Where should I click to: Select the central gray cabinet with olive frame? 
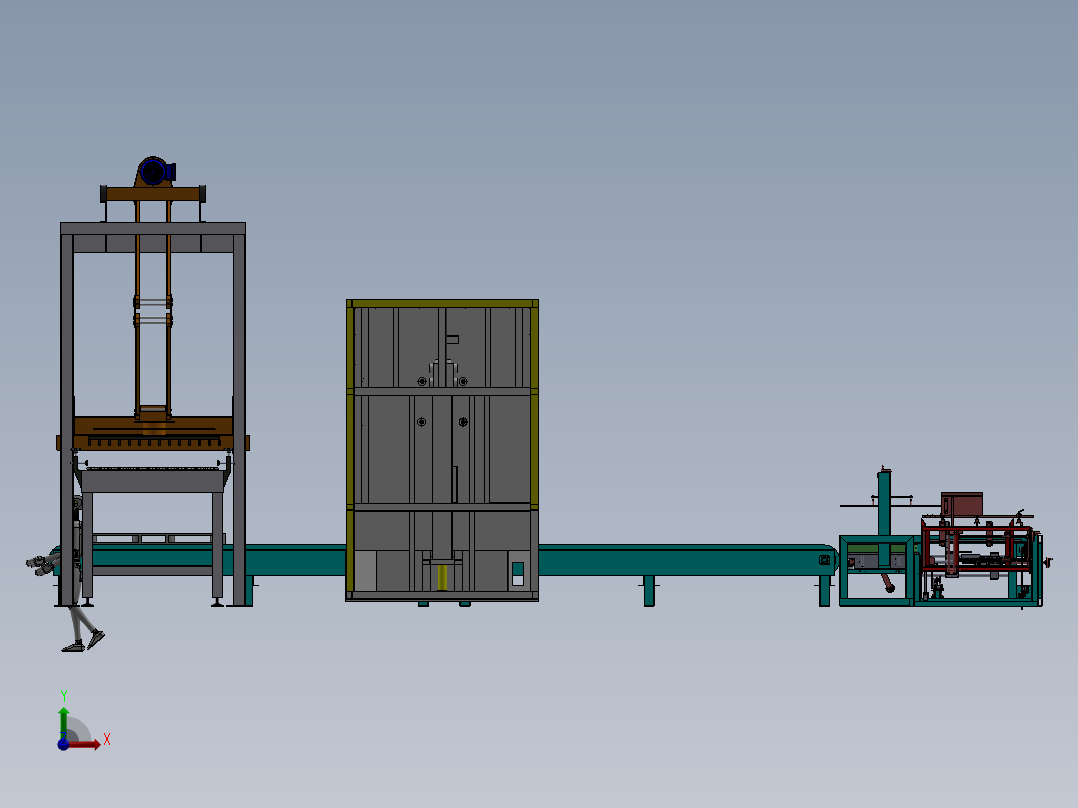(x=442, y=450)
